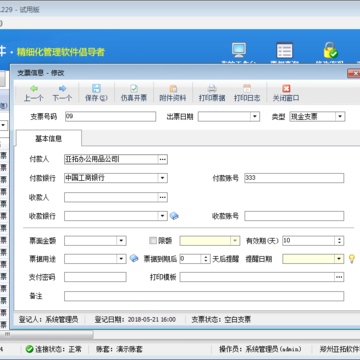This screenshot has height=360, width=360.
Task: Expand the 收款银行 dropdown
Action: click(162, 216)
